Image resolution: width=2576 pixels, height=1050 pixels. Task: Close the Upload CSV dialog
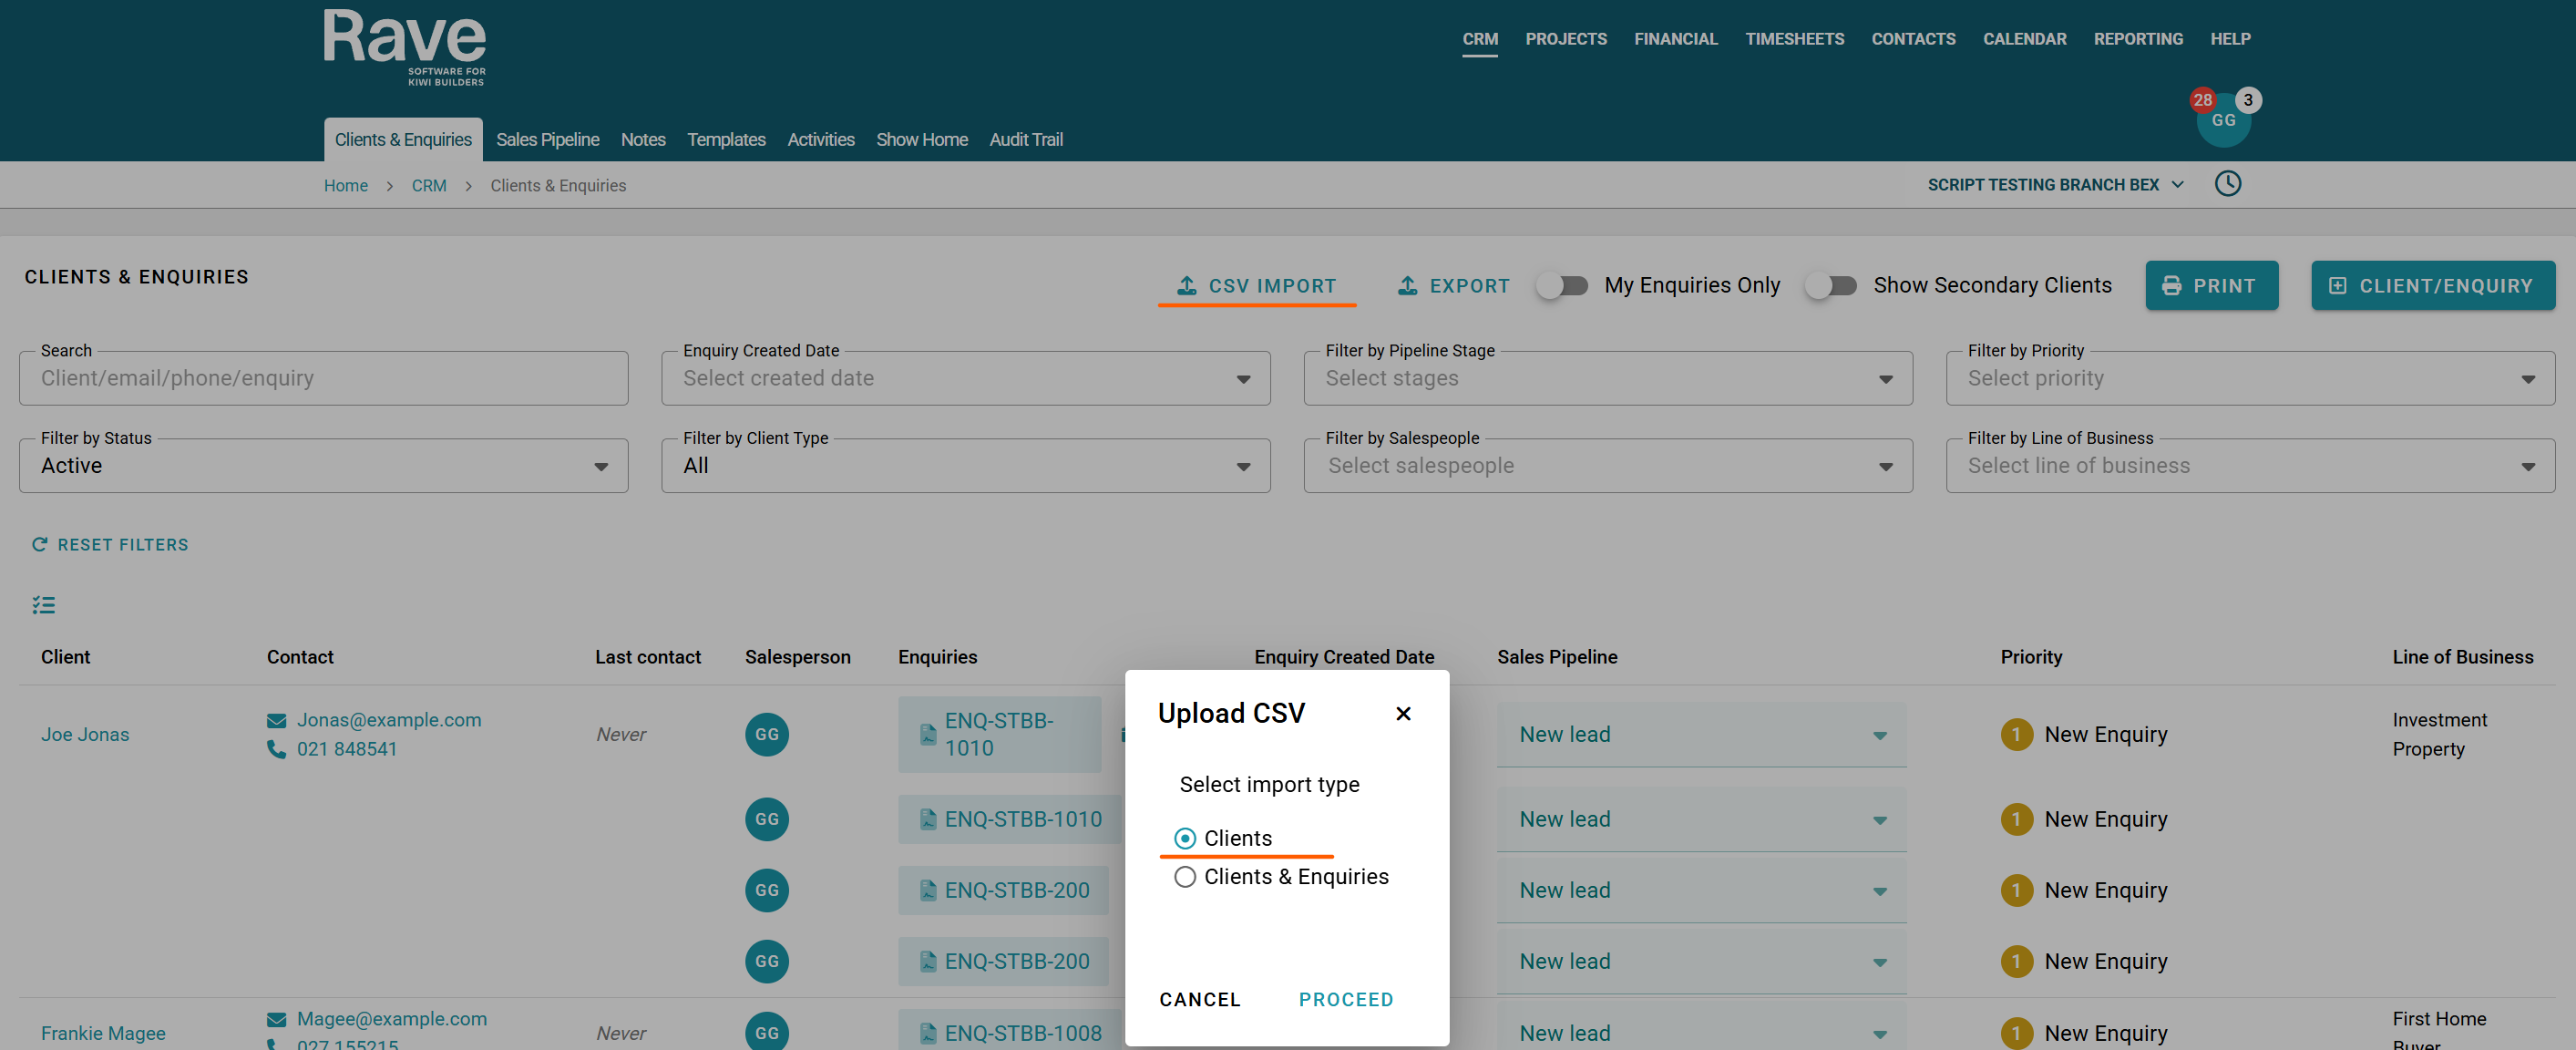coord(1402,713)
